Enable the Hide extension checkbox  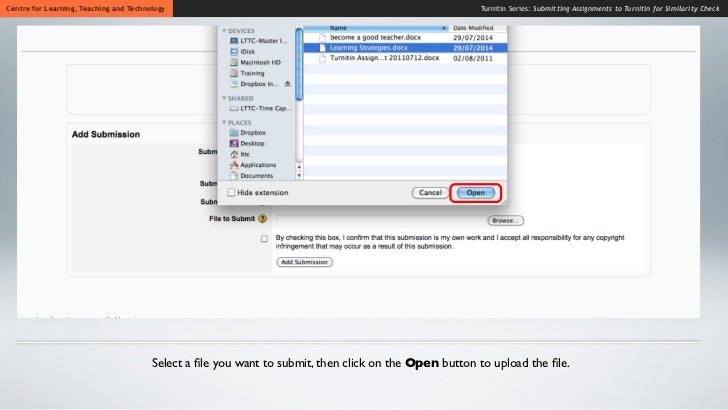[231, 192]
